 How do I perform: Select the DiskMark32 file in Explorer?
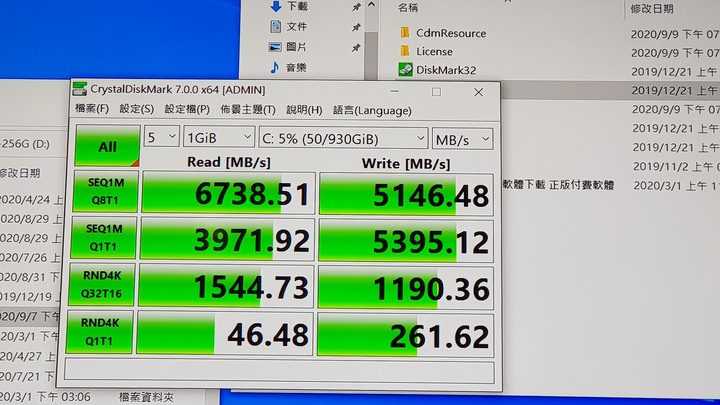coord(446,70)
